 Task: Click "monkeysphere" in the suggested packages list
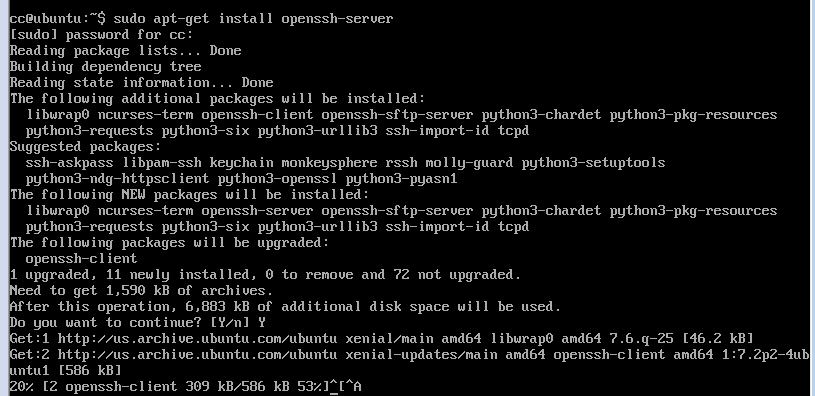coord(329,163)
